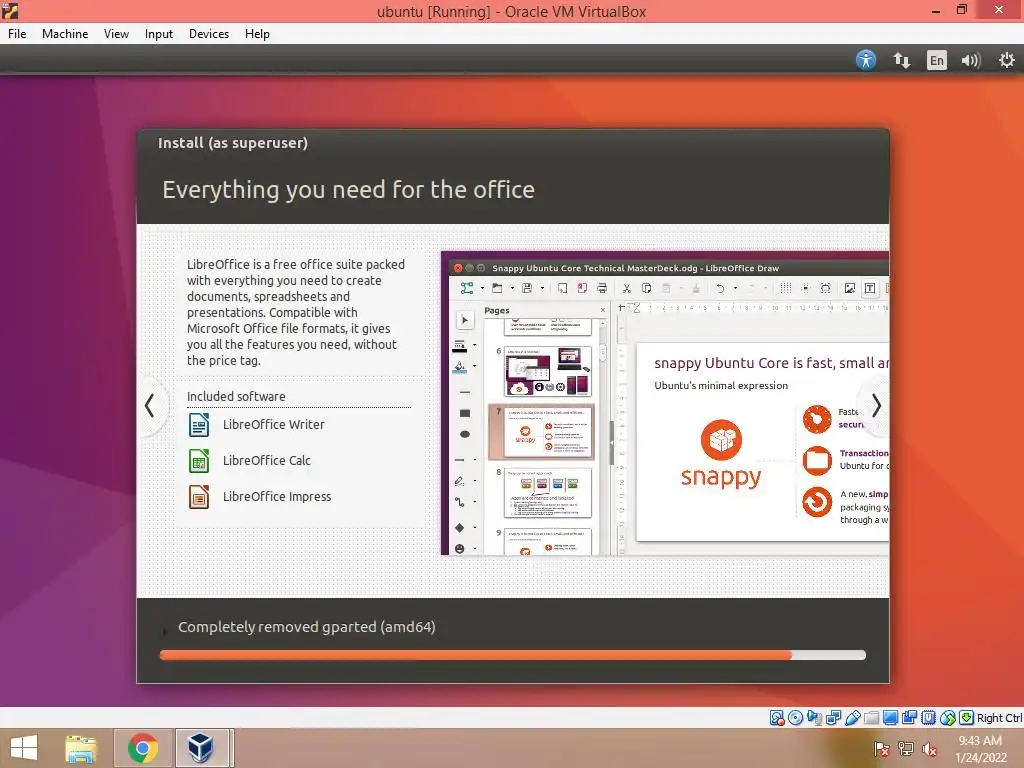
Task: Open the accessibility indicator in Ubuntu panel
Action: 865,60
